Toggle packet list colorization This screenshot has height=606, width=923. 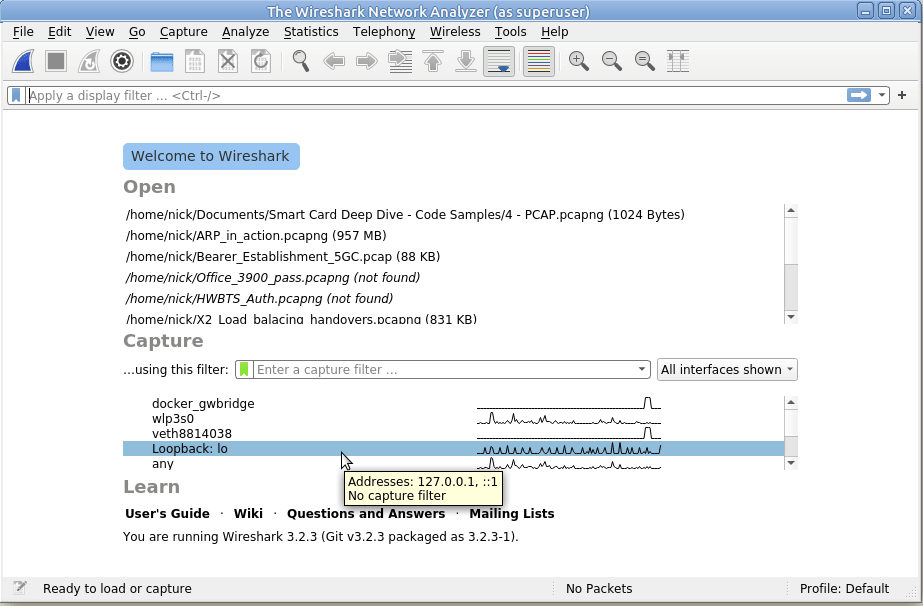pos(539,61)
